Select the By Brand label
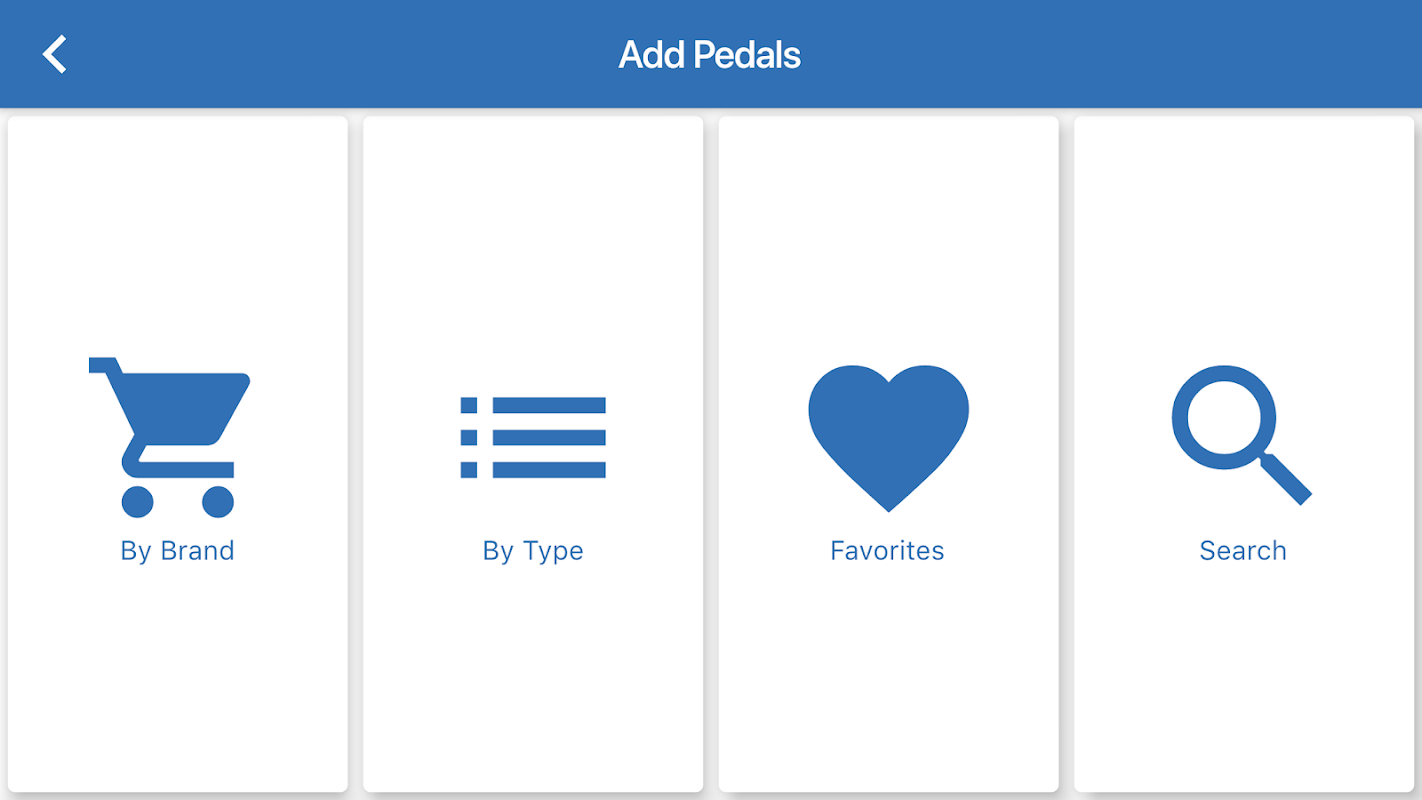The height and width of the screenshot is (800, 1422). (x=178, y=551)
